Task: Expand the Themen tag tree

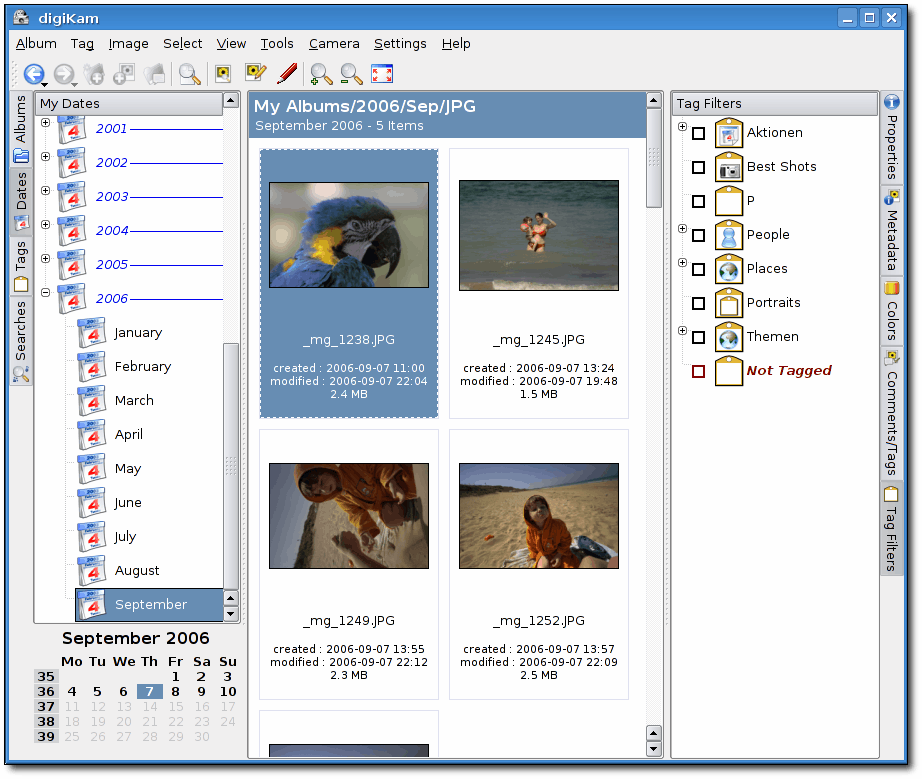Action: click(682, 330)
